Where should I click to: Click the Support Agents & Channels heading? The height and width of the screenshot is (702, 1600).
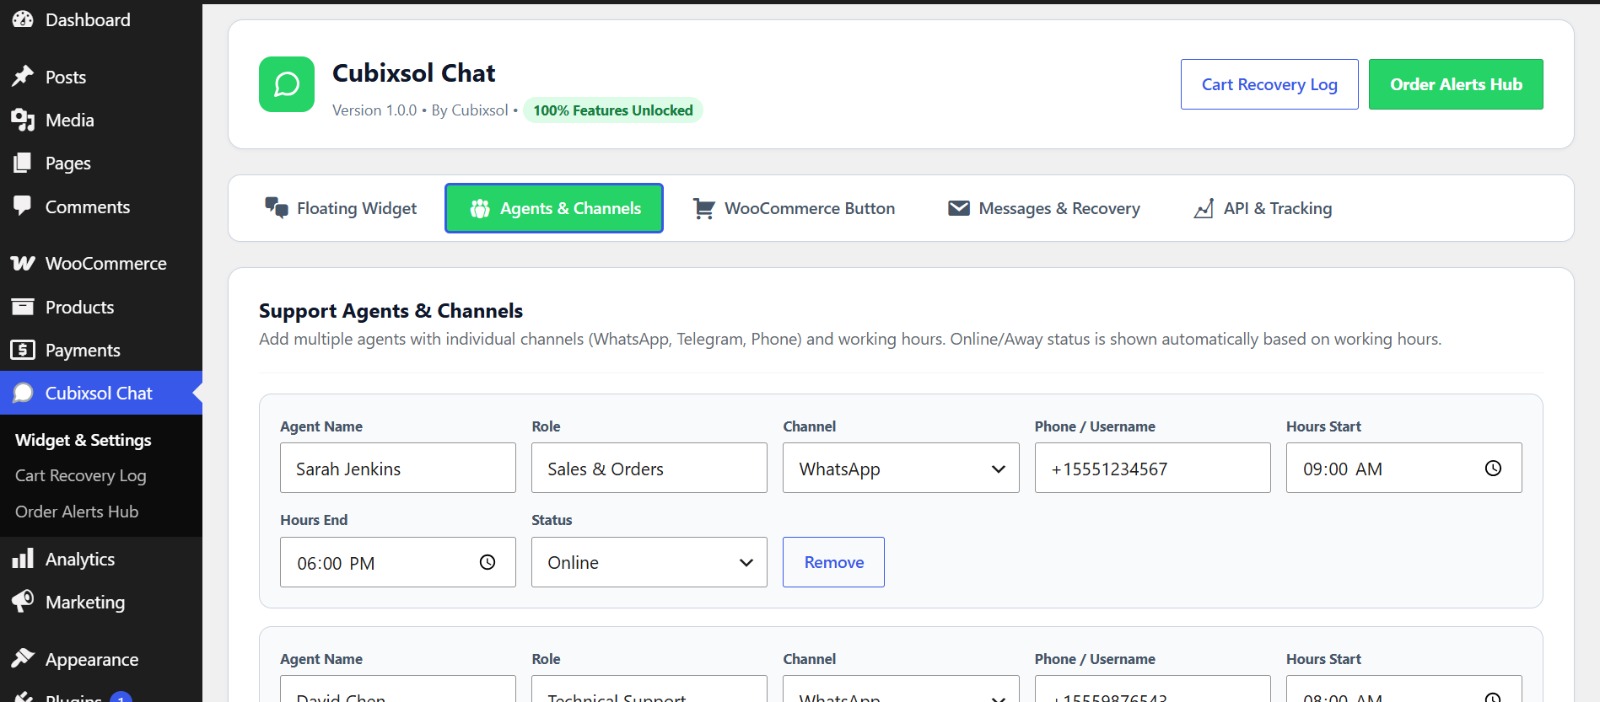point(391,311)
